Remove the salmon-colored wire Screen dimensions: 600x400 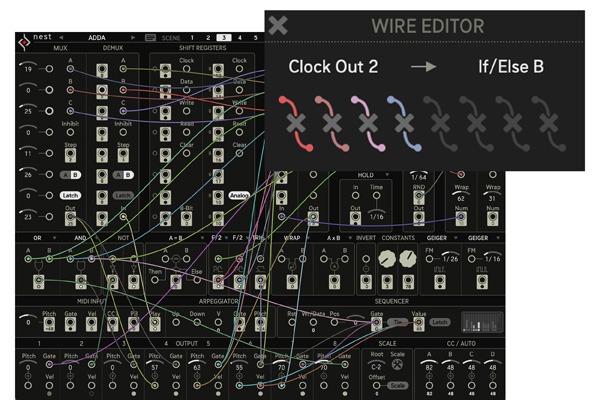pos(332,124)
